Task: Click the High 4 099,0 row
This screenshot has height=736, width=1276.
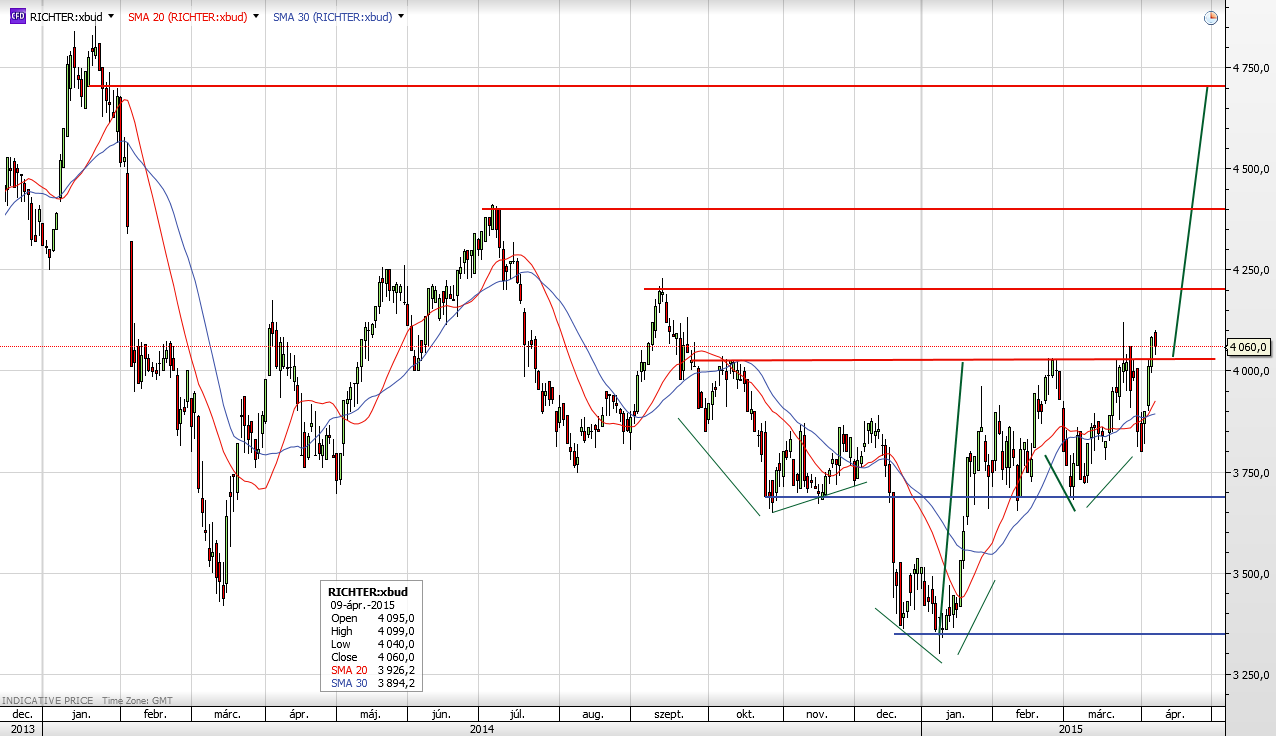Action: [372, 631]
